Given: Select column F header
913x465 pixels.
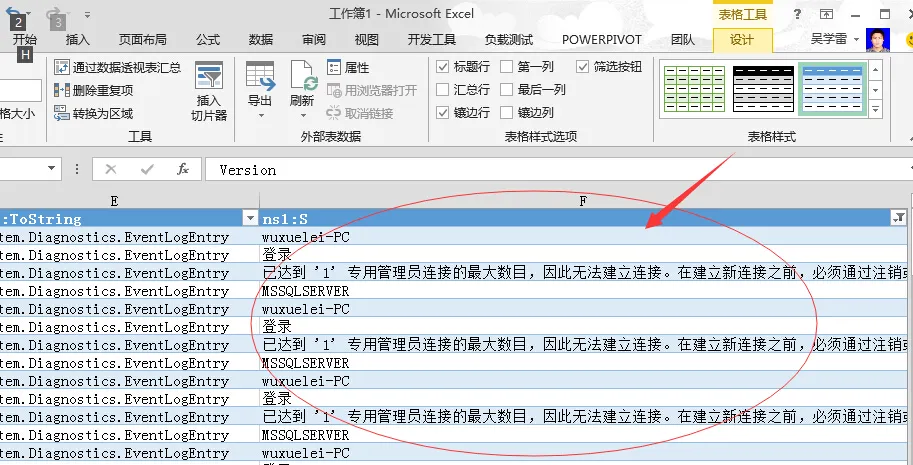Looking at the screenshot, I should point(582,201).
